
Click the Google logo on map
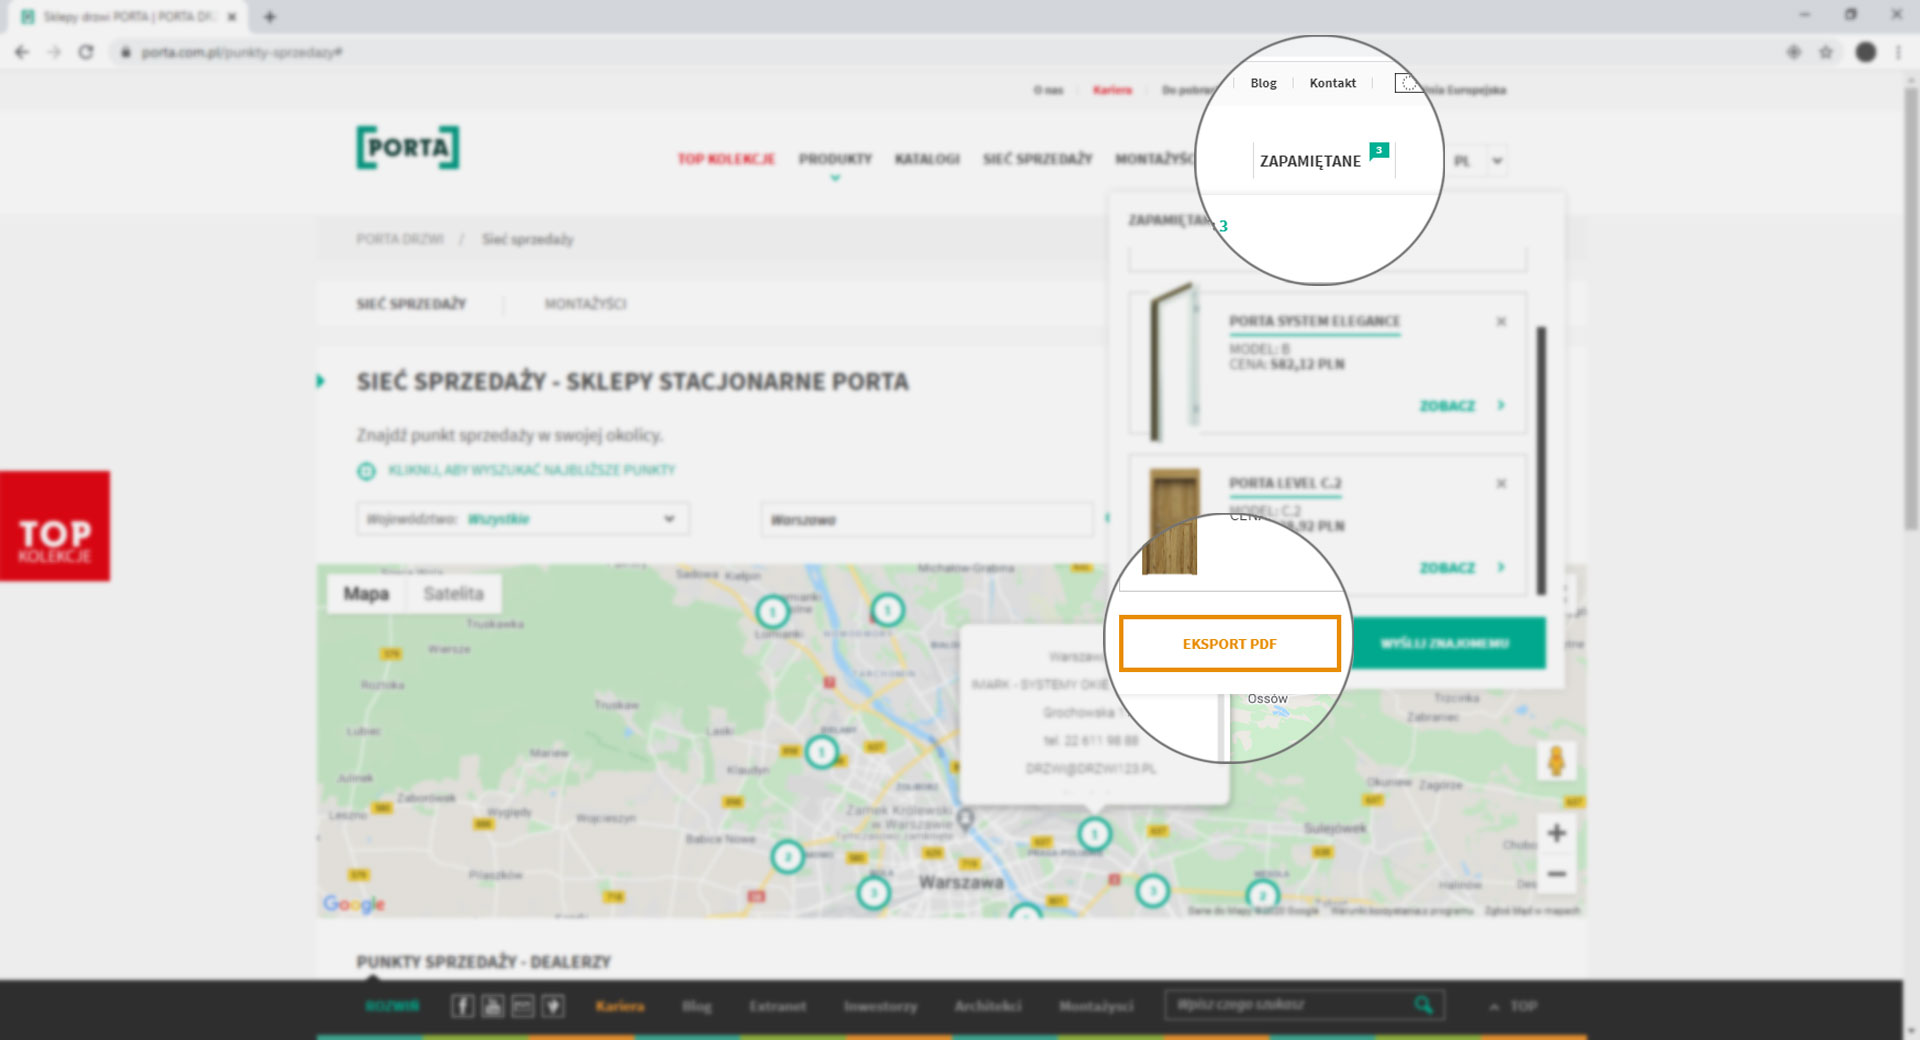point(354,904)
